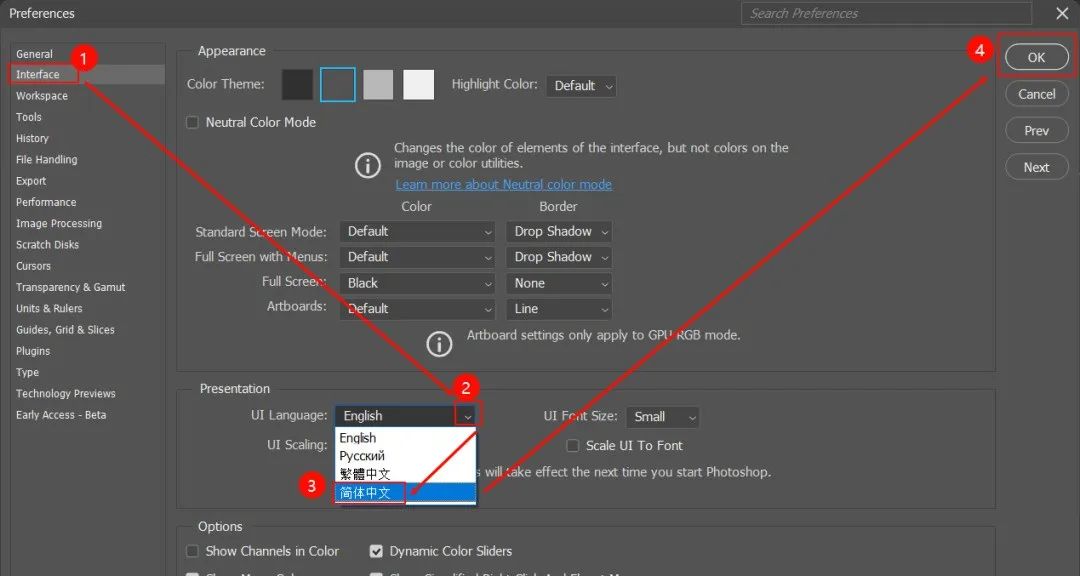
Task: Open Full Screen with Menus color dropdown
Action: click(x=417, y=257)
